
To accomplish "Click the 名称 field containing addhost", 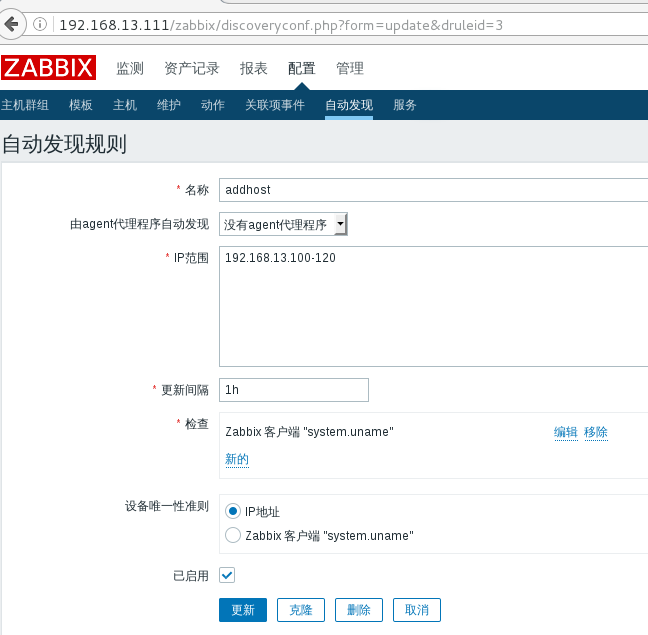I will click(x=434, y=190).
